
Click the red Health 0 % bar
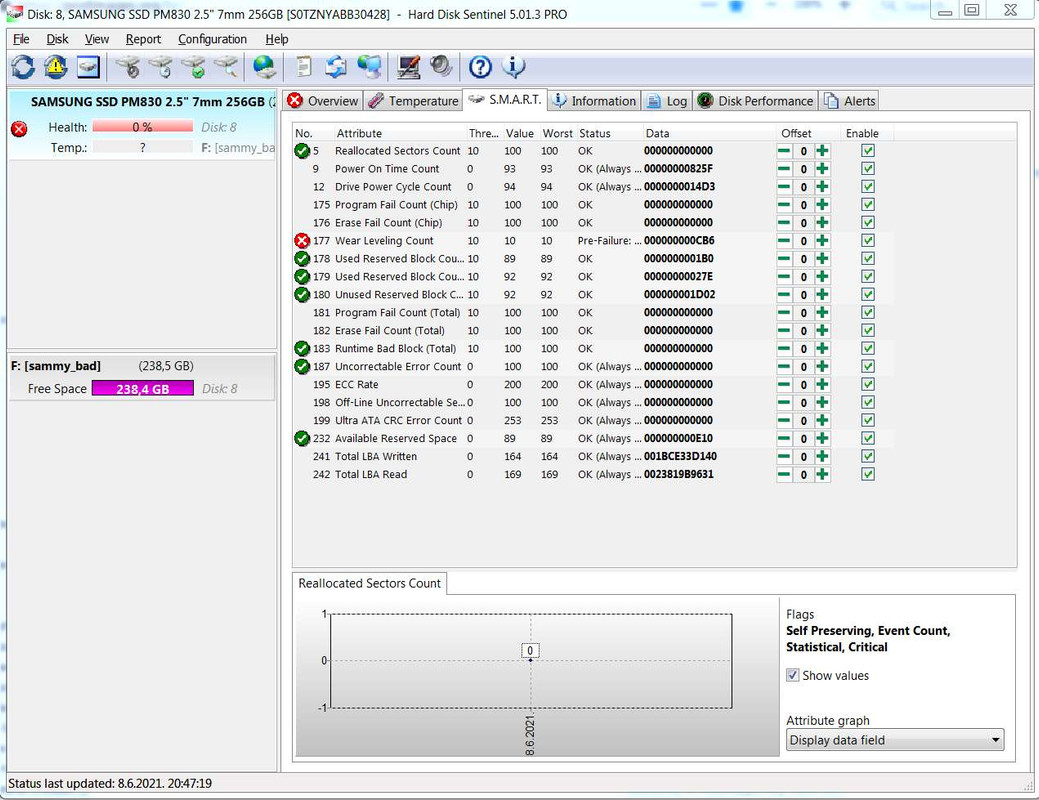[x=142, y=127]
